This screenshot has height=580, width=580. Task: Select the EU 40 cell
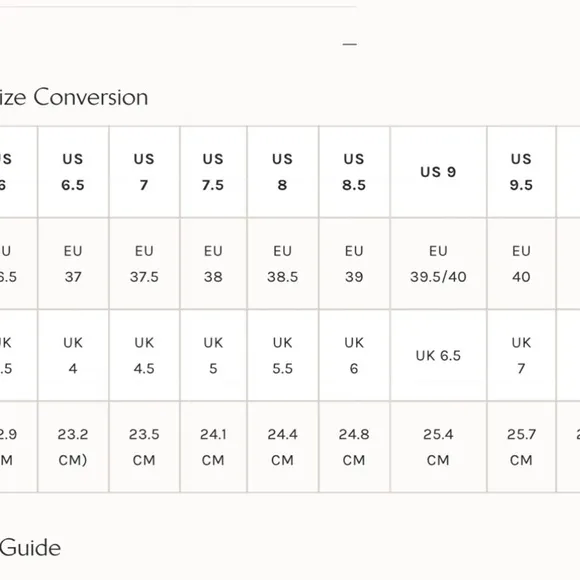tap(522, 264)
